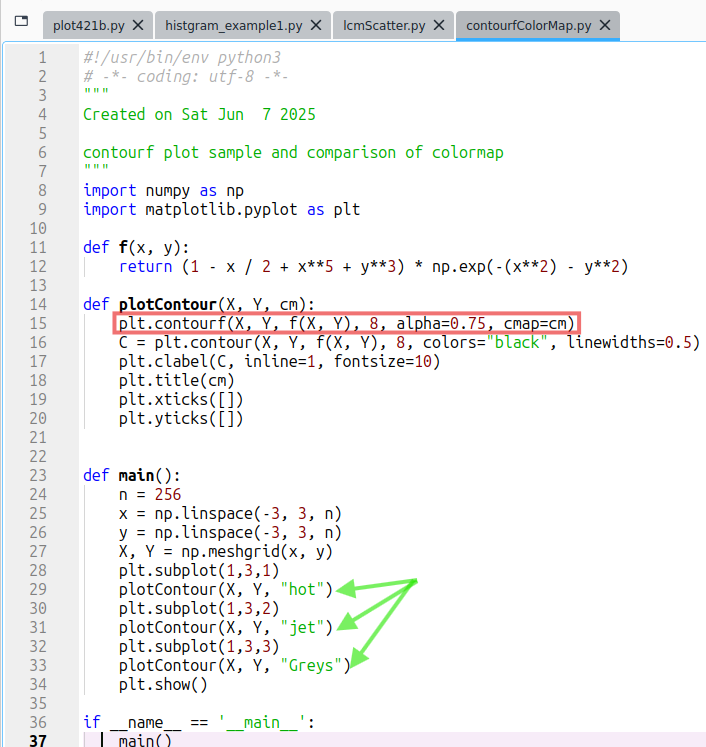706x747 pixels.
Task: Click the shebang comment '#!/usr/bin/env python3'
Action: pos(182,58)
